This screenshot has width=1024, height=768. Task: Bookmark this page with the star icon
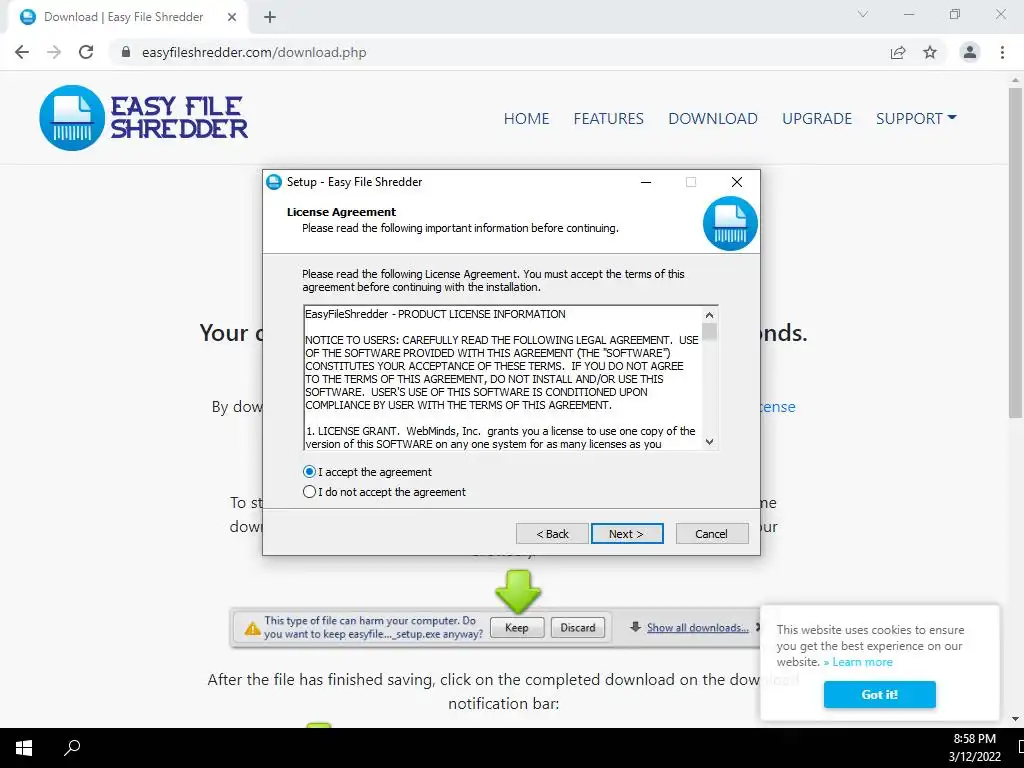pyautogui.click(x=930, y=52)
